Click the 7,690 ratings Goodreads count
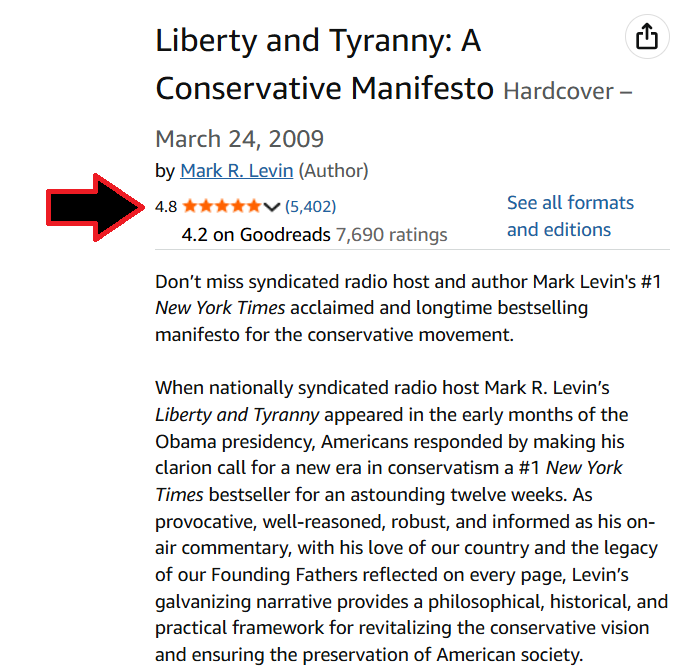 click(391, 235)
